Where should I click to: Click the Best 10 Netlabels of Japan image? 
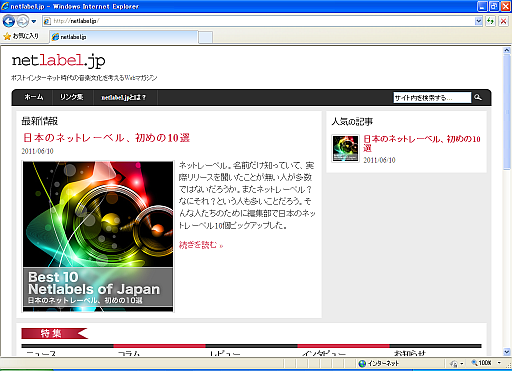click(98, 237)
